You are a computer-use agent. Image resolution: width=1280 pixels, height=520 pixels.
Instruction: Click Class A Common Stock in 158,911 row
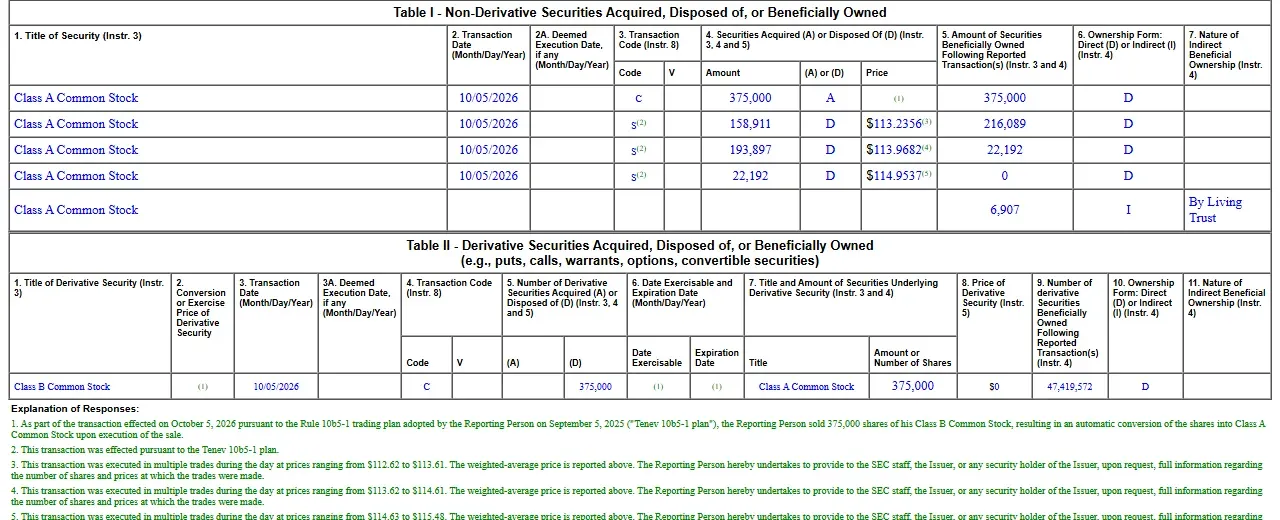(76, 124)
